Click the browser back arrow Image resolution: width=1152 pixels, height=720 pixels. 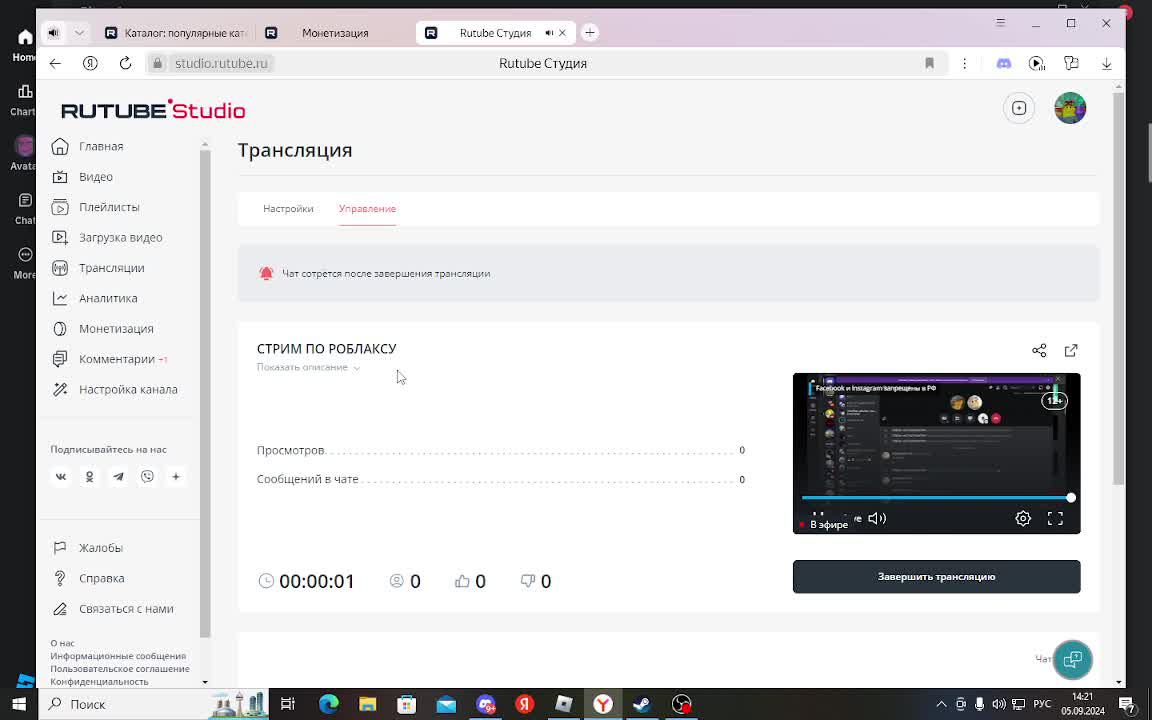click(55, 63)
